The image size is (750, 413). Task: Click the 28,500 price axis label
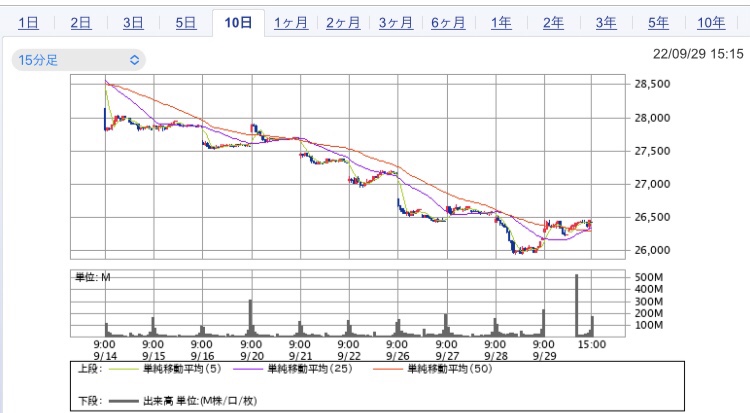pos(652,84)
